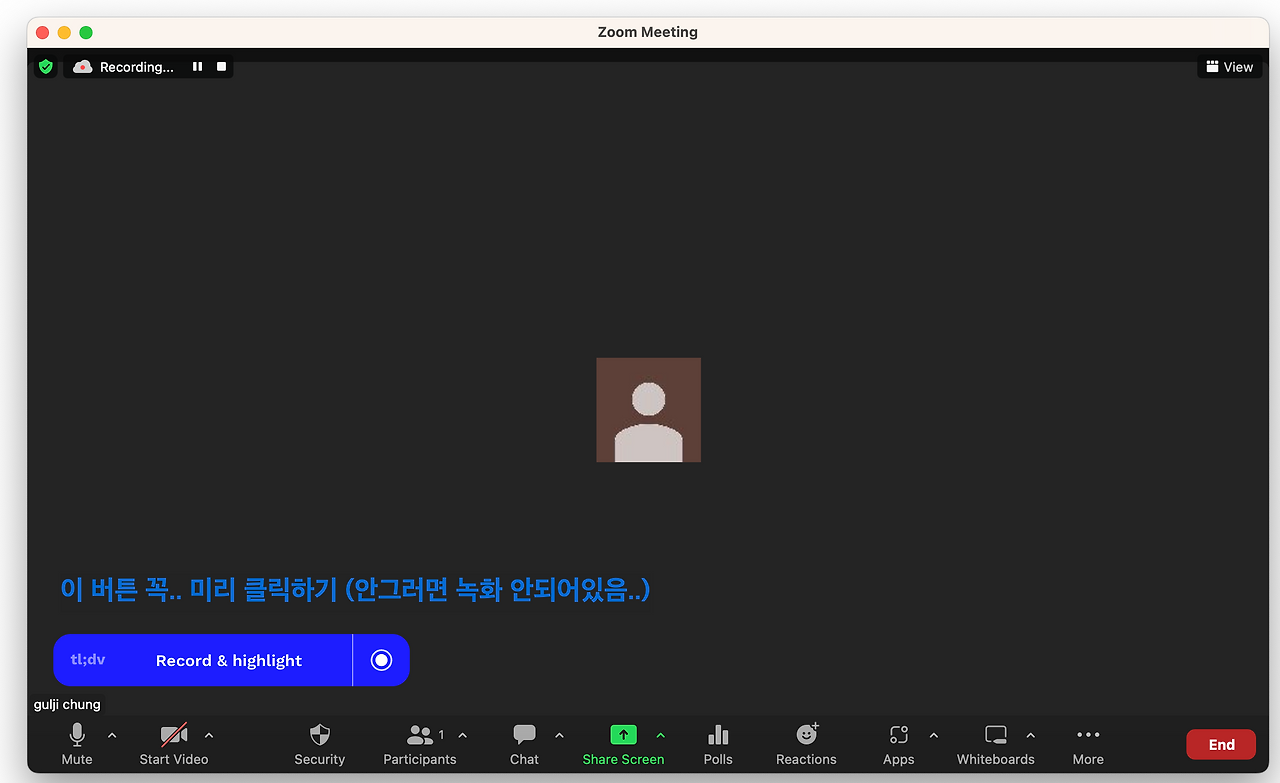Open the View menu
This screenshot has width=1280, height=783.
(x=1229, y=66)
